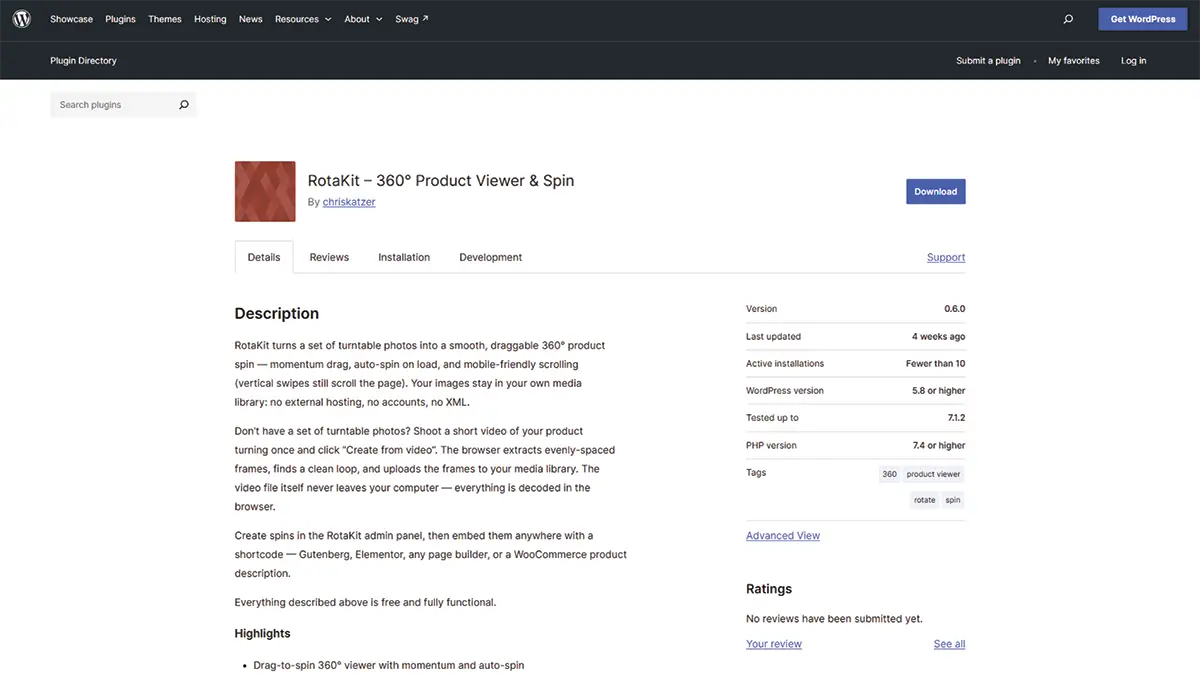Screen dimensions: 1200x675
Task: Open author chriskatzer profile link
Action: point(349,202)
